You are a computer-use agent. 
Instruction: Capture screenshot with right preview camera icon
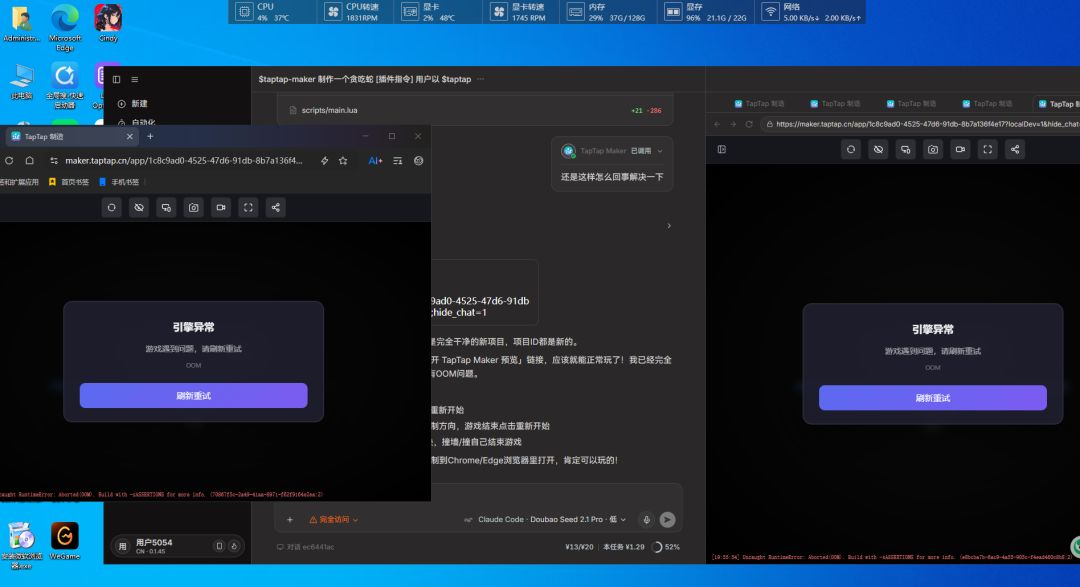click(x=933, y=150)
